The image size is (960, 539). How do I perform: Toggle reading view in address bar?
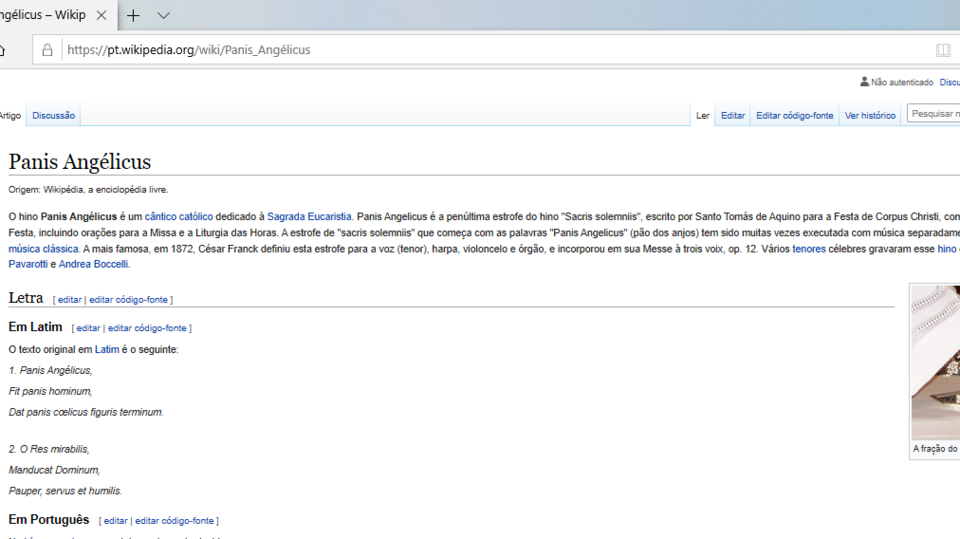[942, 50]
